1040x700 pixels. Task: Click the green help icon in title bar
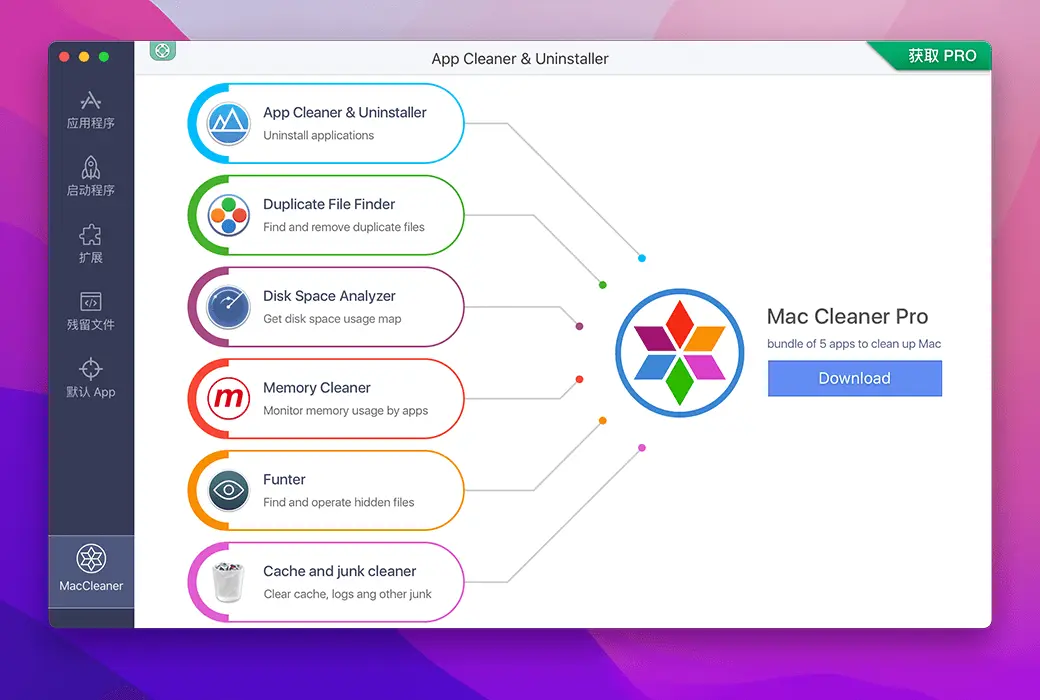click(x=162, y=50)
